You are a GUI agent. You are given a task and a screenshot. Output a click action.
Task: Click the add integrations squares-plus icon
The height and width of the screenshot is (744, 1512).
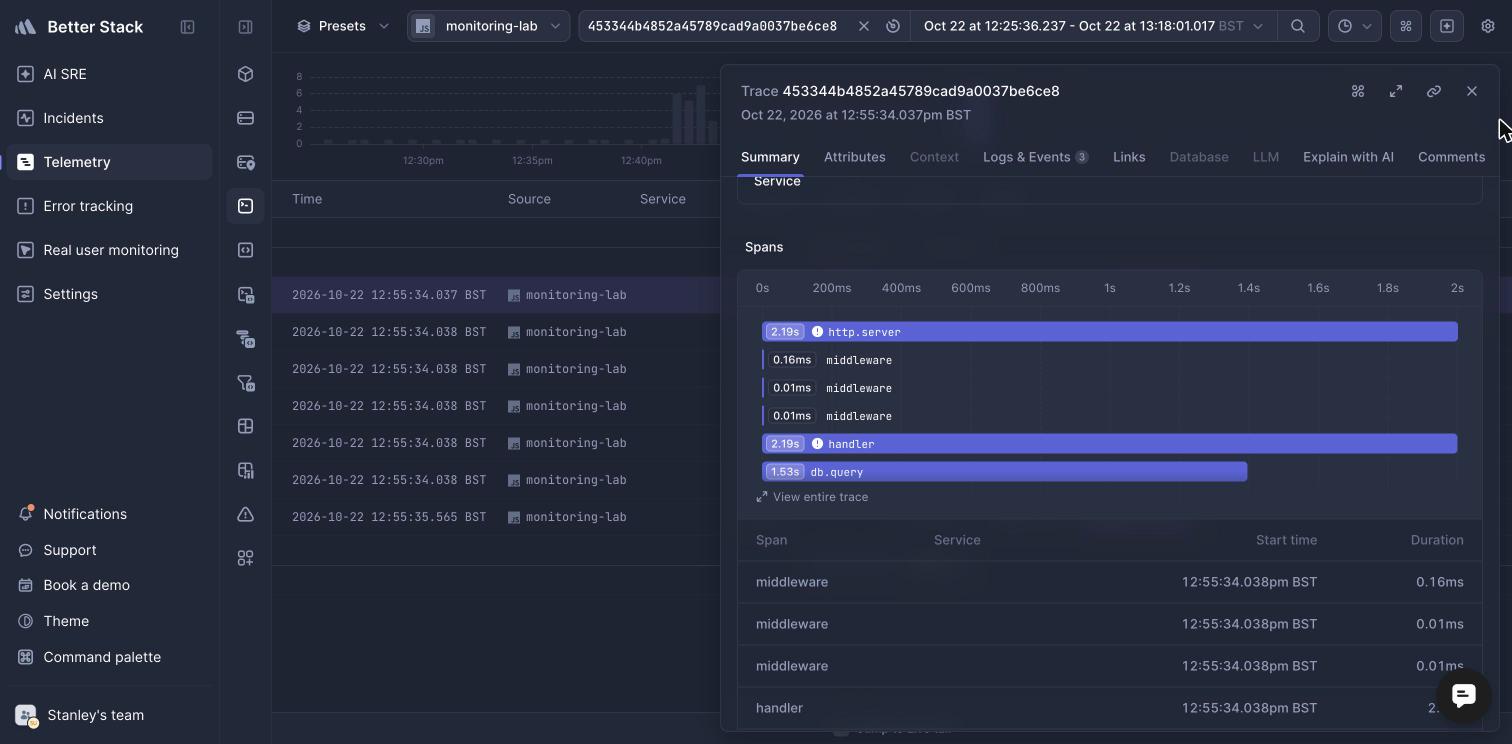pos(245,558)
